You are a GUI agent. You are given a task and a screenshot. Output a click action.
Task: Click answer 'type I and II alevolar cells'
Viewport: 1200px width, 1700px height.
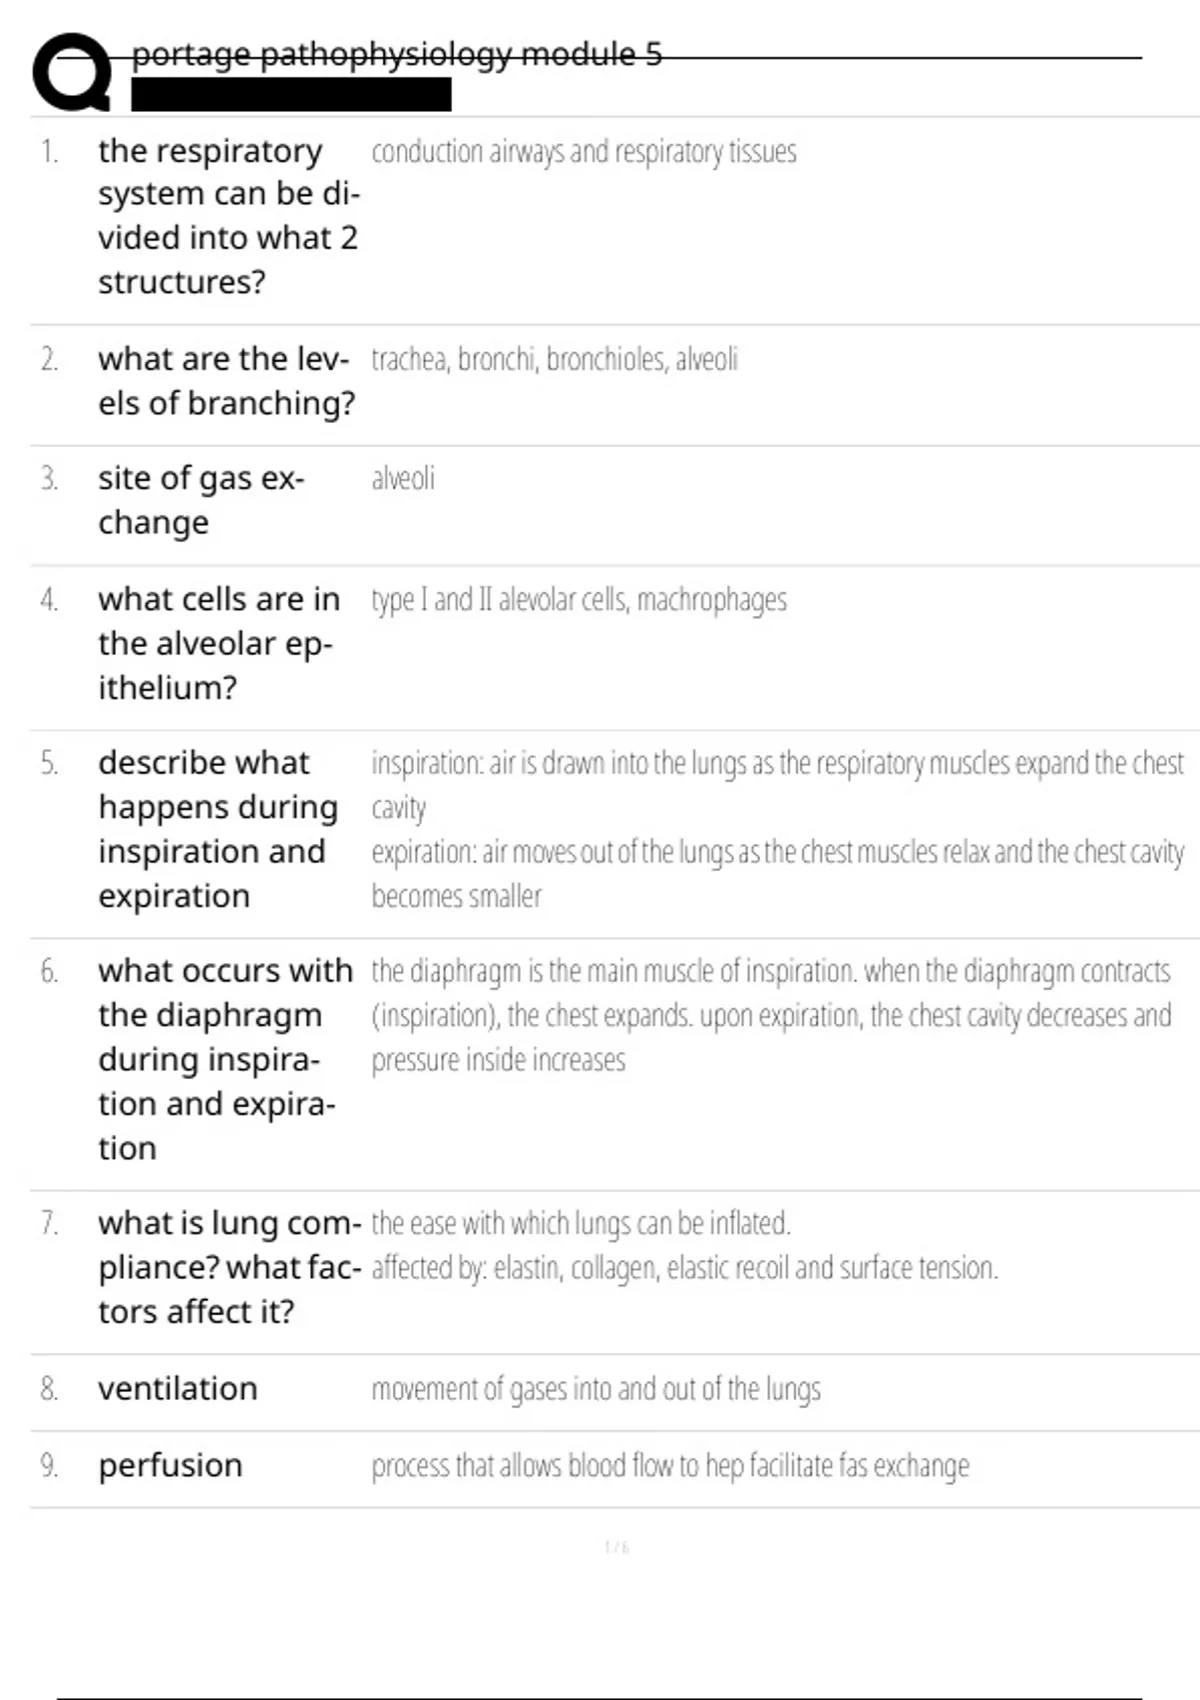point(579,600)
